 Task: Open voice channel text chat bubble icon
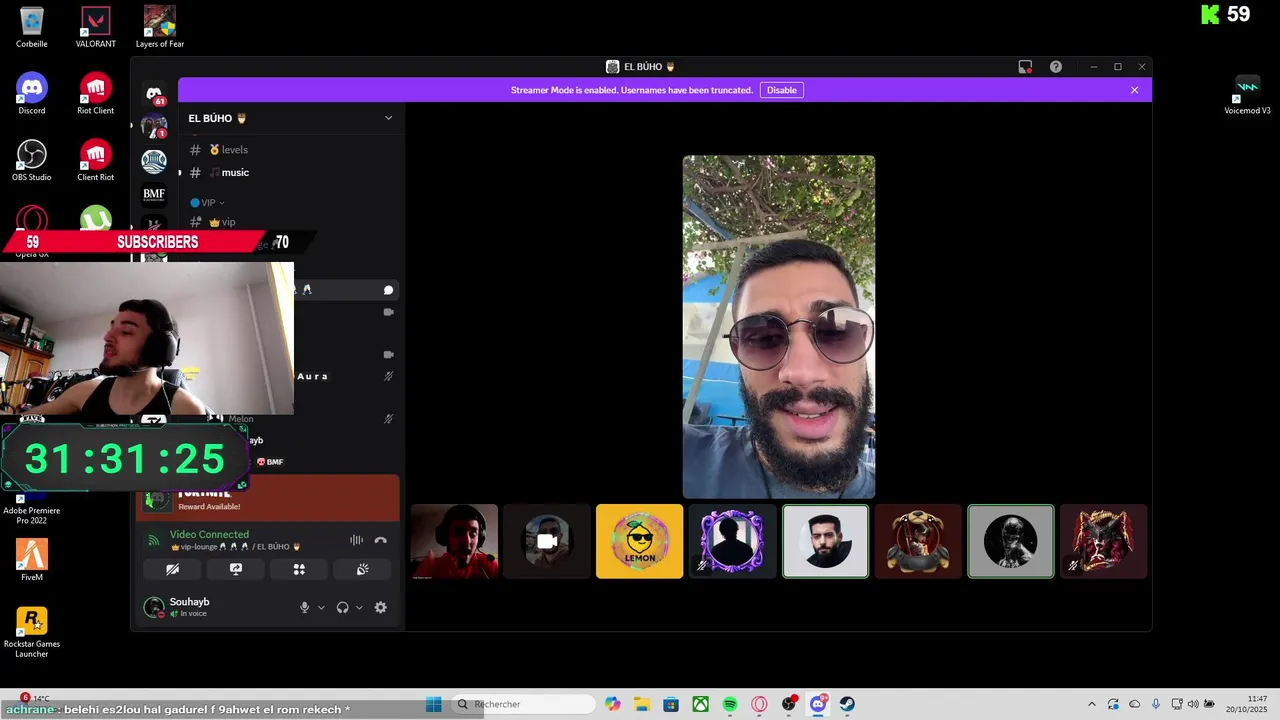coord(388,290)
